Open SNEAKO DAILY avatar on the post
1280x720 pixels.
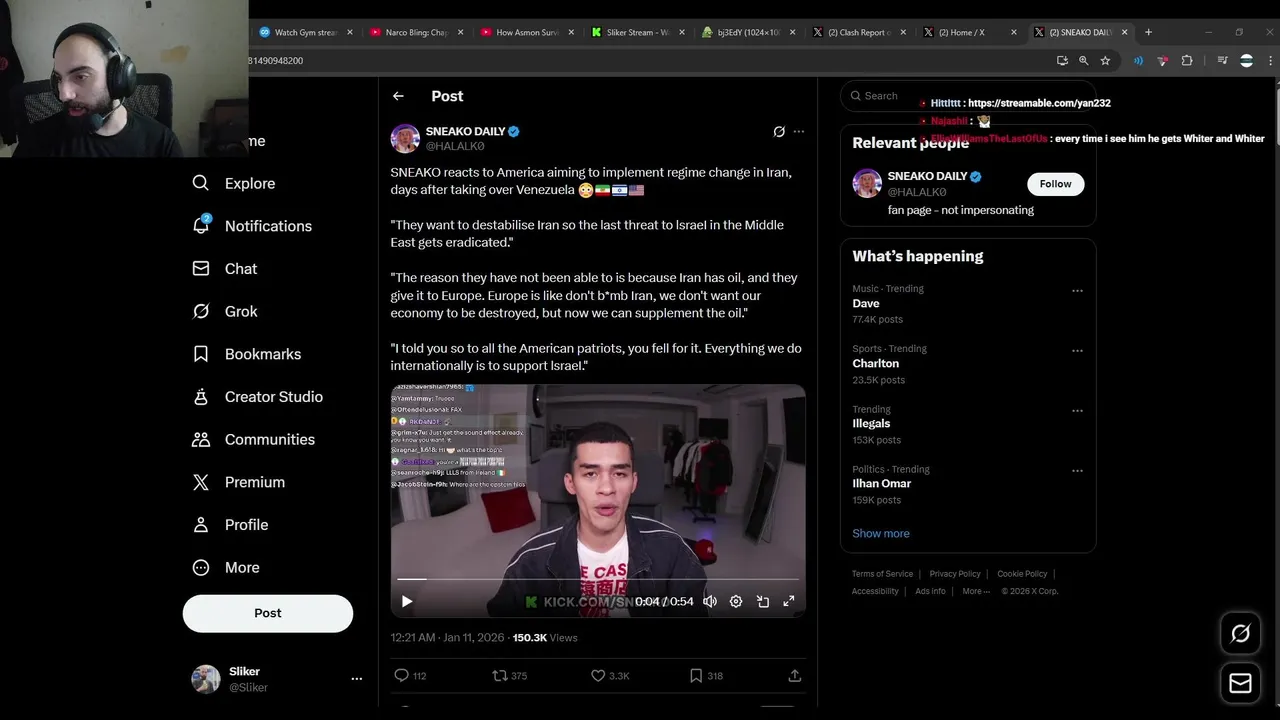pos(405,138)
